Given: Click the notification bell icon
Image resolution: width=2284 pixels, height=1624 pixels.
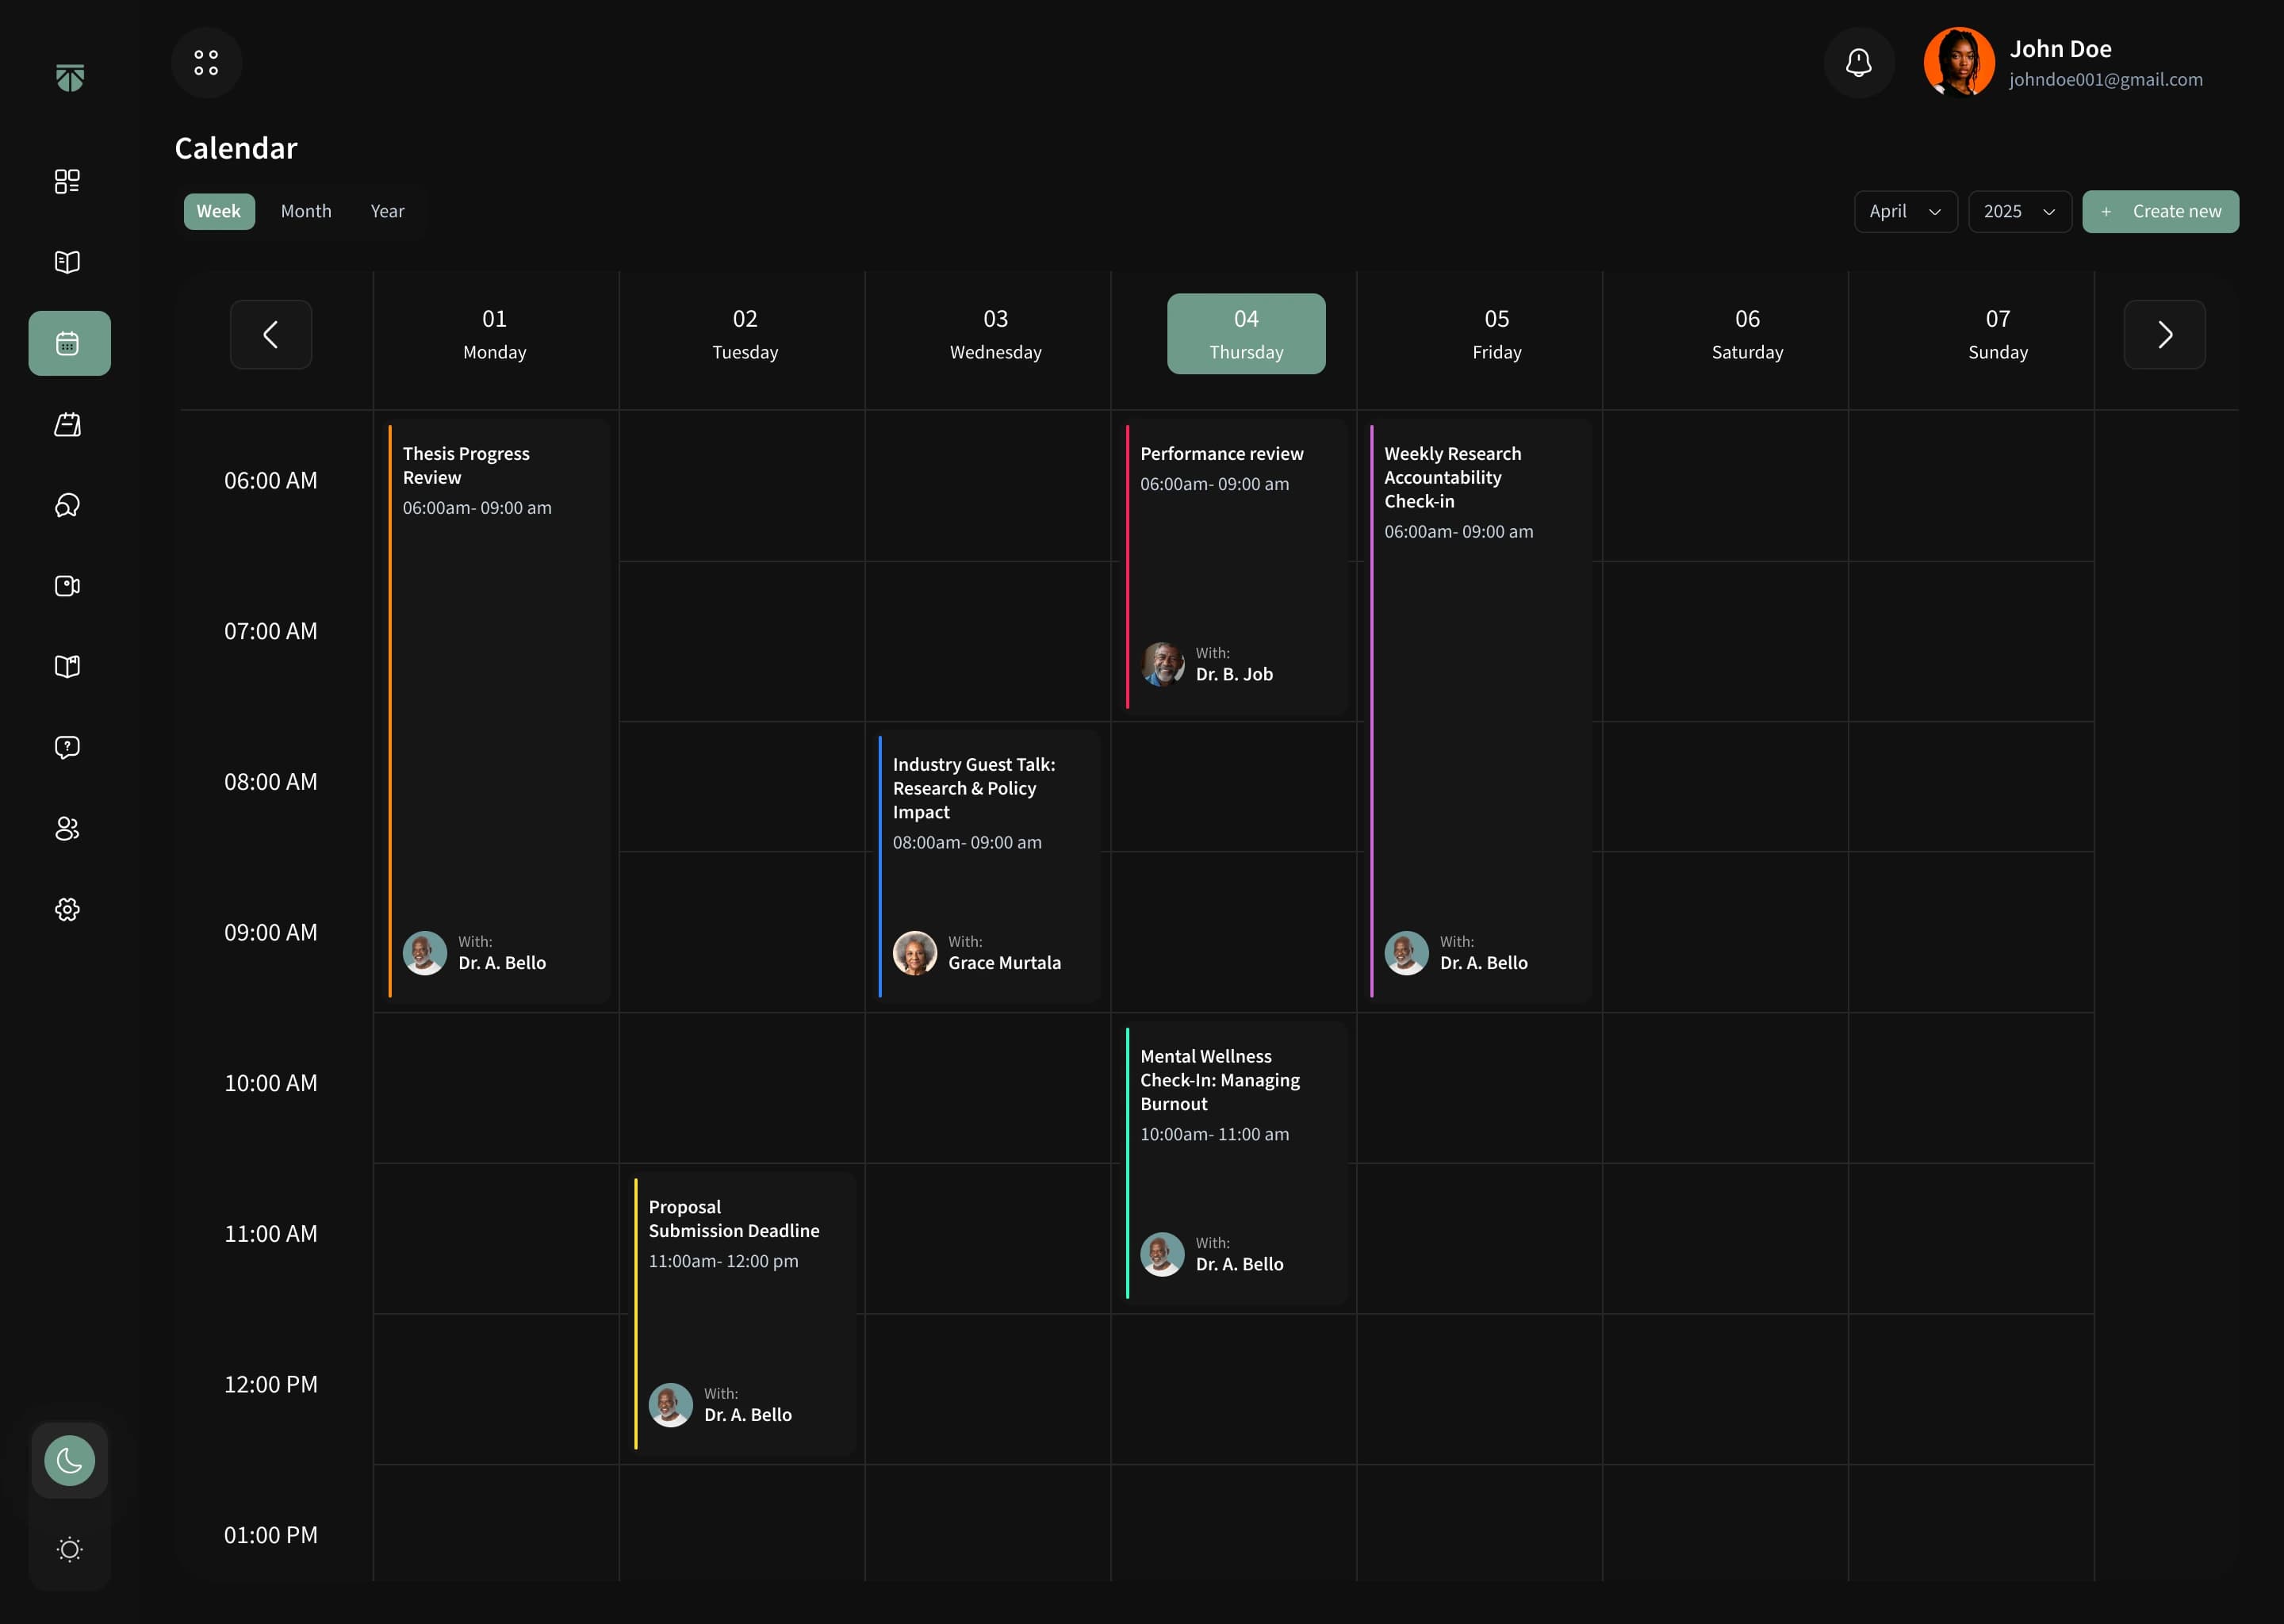Looking at the screenshot, I should [x=1858, y=63].
